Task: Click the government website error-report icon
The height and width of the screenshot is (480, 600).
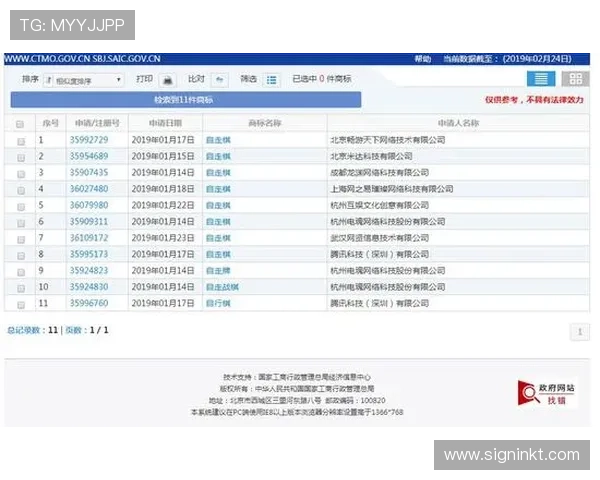Action: (547, 393)
